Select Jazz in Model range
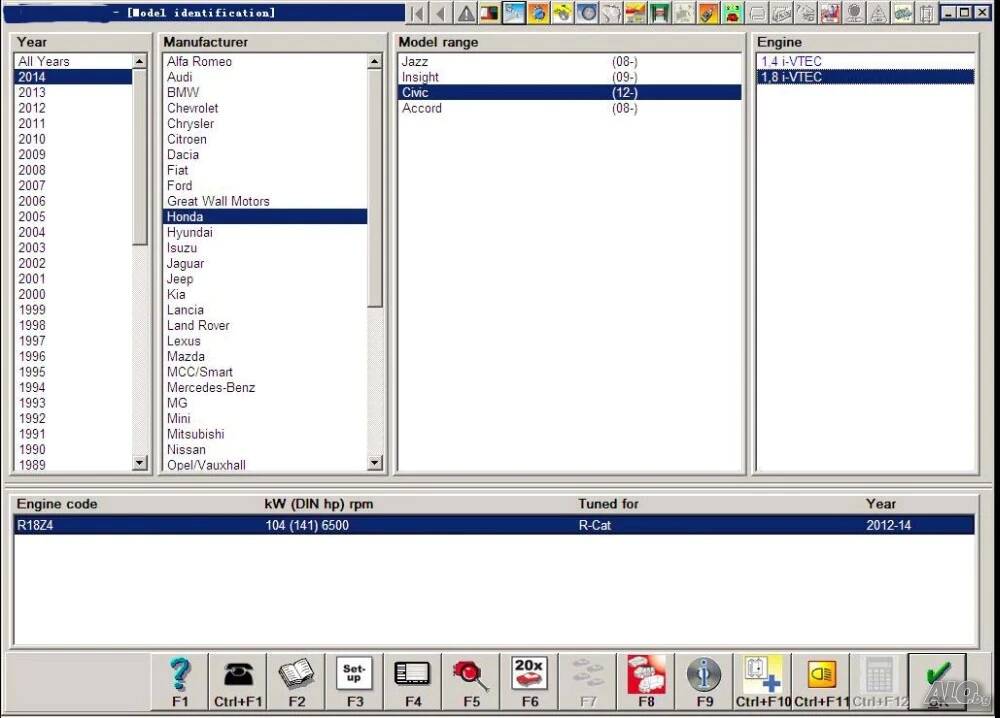This screenshot has width=1000, height=718. coord(570,61)
